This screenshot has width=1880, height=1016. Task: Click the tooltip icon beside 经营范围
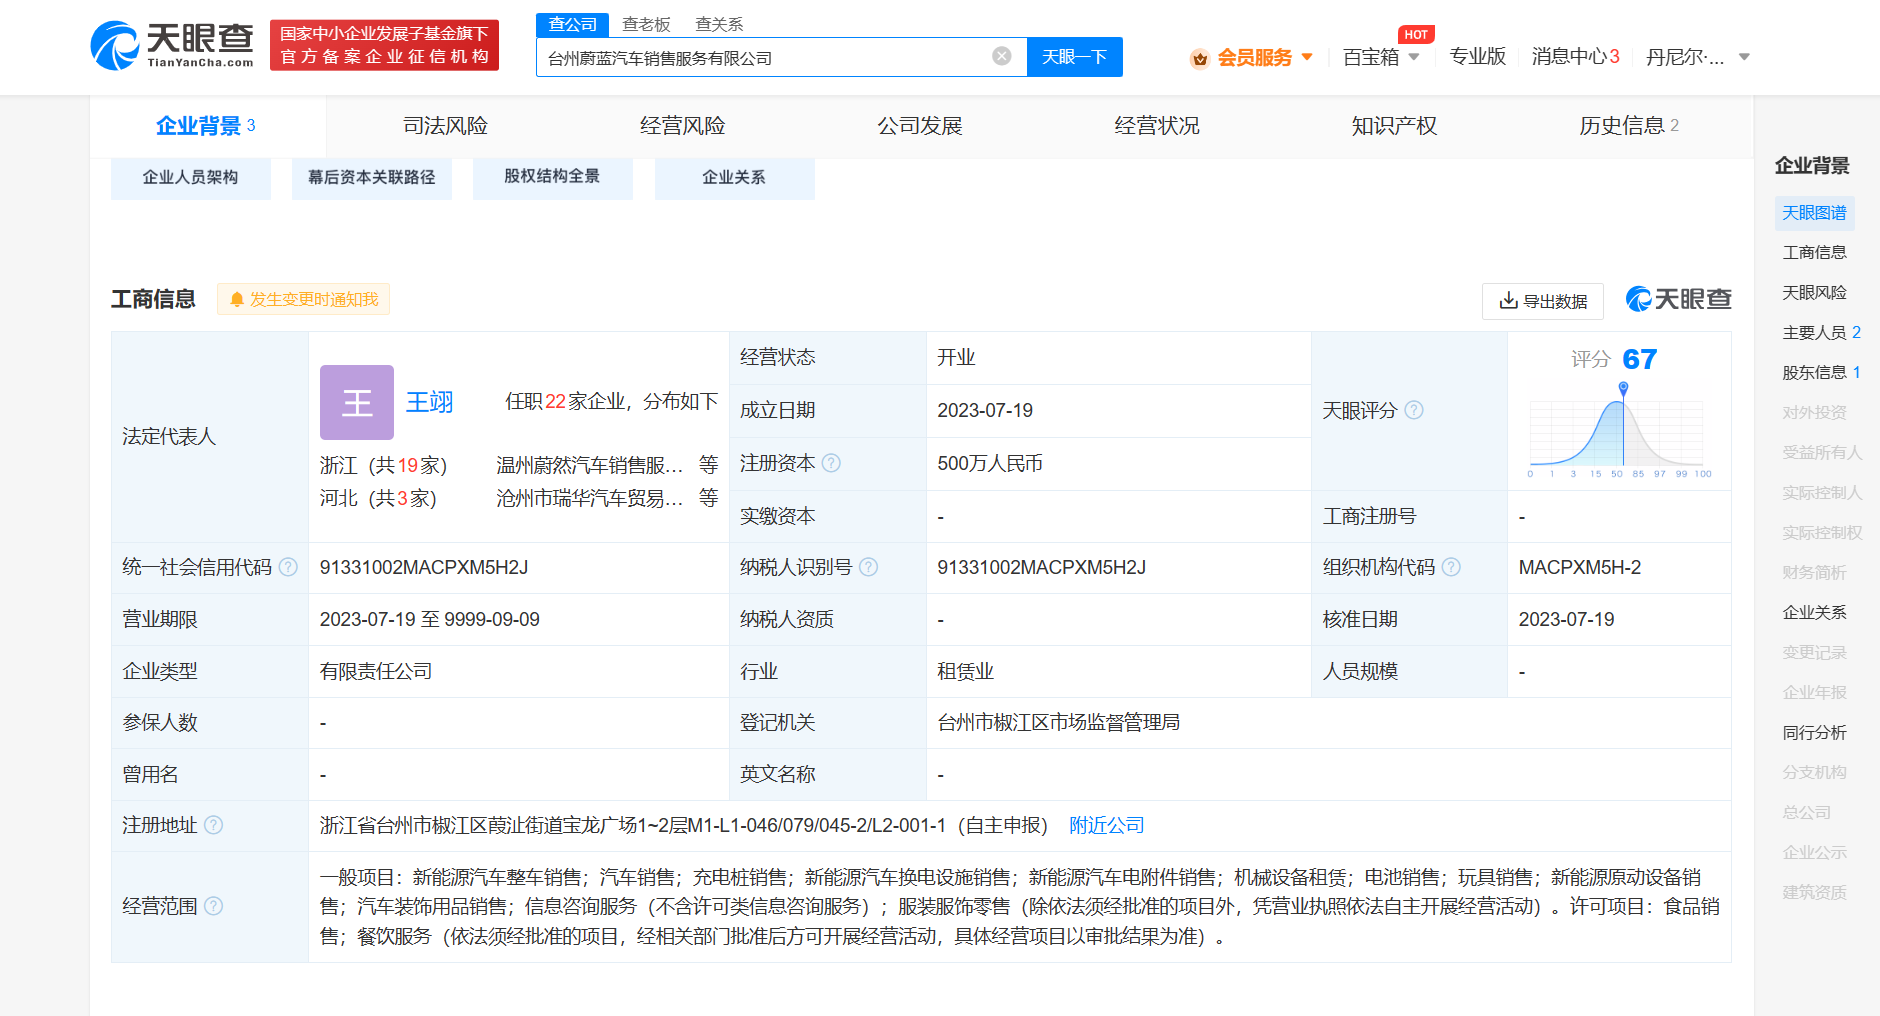point(213,908)
